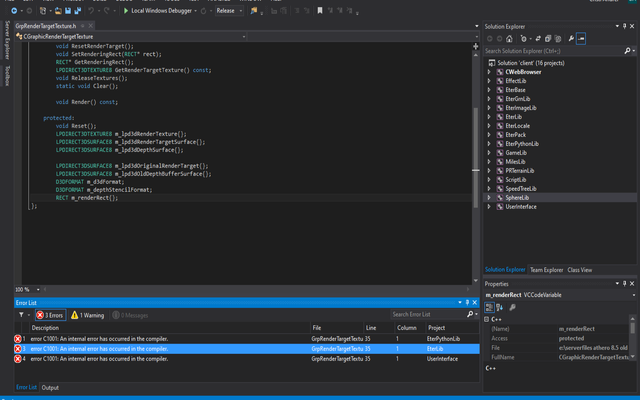
Task: Toggle the 0 Messages filter button
Action: [x=130, y=315]
